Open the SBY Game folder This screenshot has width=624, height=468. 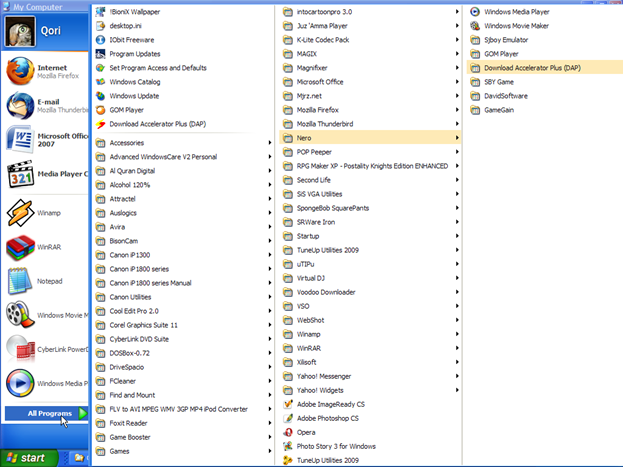click(544, 82)
